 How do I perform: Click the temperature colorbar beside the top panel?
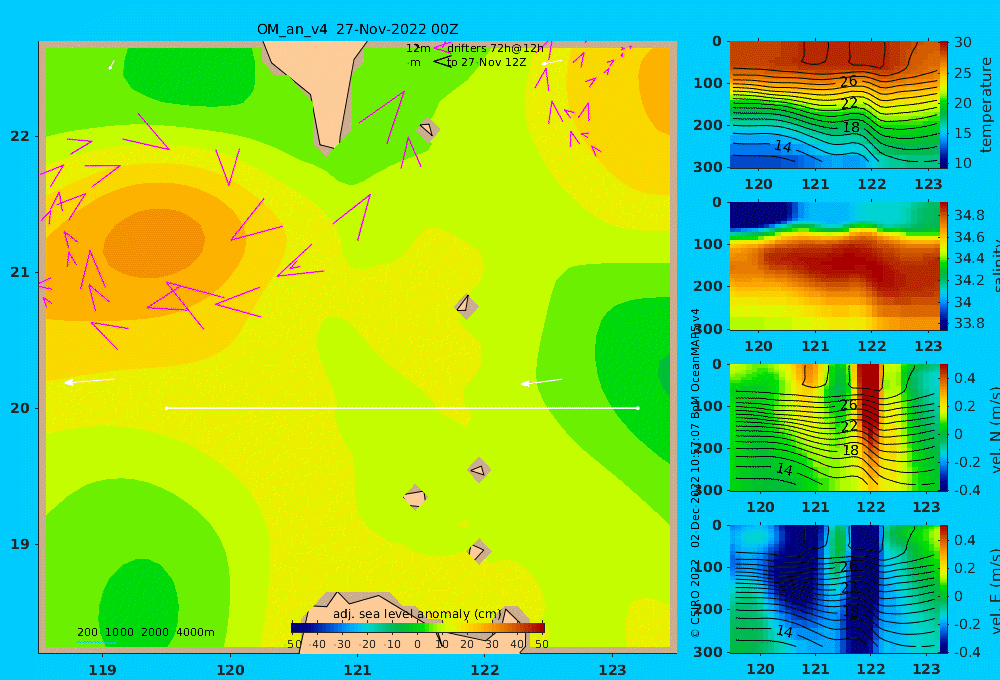click(944, 105)
